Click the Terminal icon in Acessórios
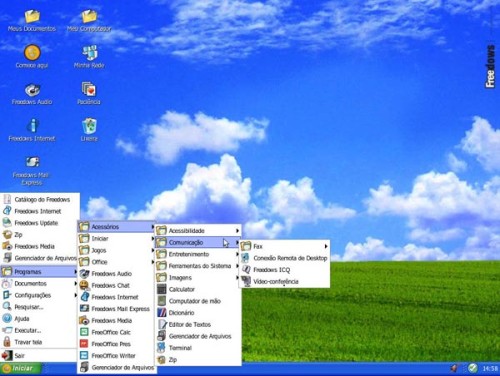 click(162, 347)
